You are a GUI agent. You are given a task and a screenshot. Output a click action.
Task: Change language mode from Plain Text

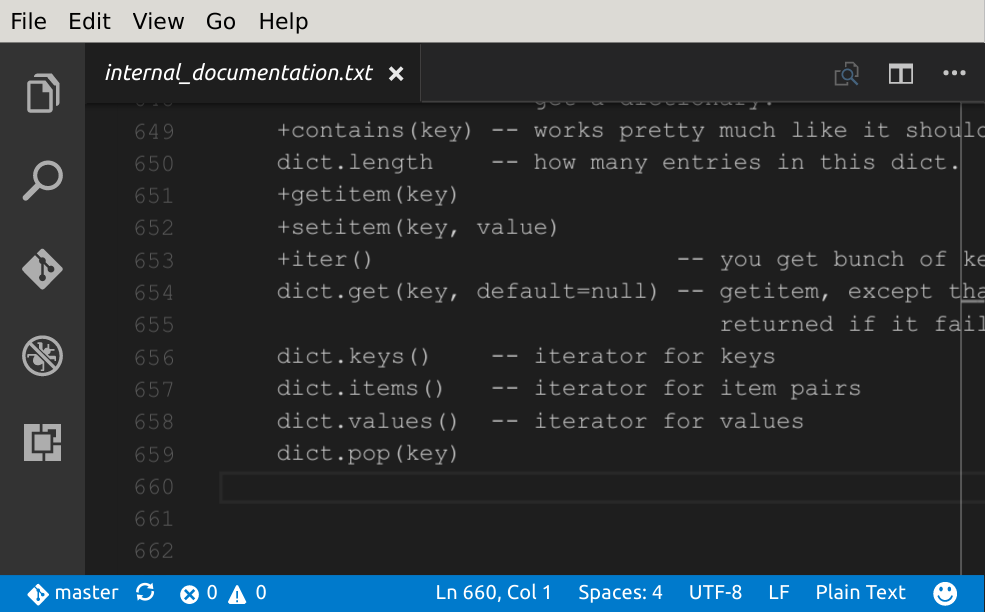(860, 593)
